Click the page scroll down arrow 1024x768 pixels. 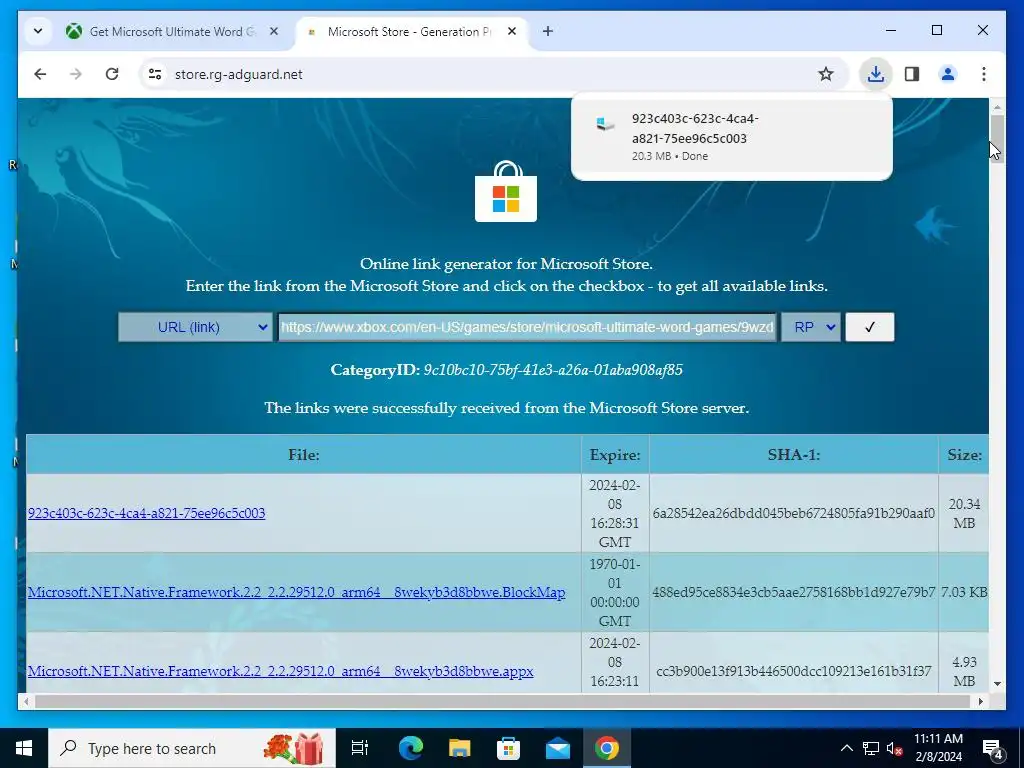[x=997, y=684]
